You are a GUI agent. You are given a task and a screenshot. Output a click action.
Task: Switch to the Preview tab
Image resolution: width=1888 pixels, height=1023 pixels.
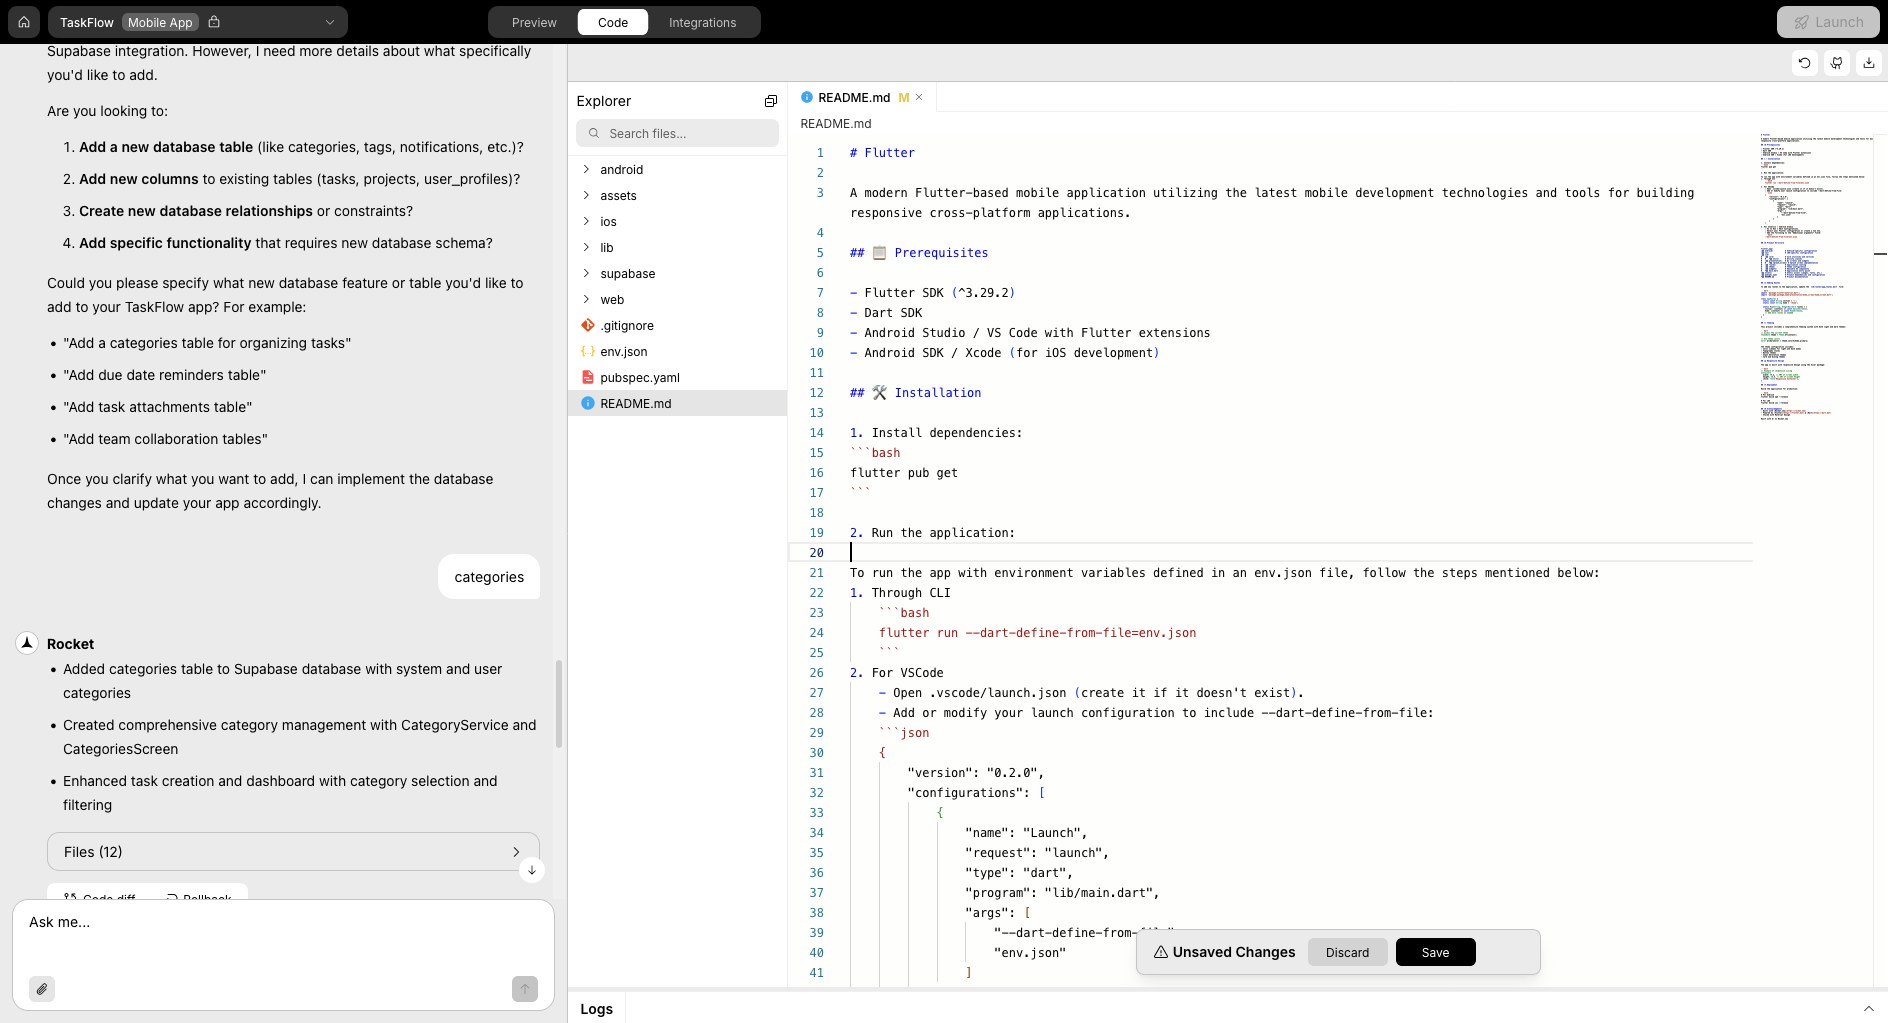pyautogui.click(x=533, y=21)
